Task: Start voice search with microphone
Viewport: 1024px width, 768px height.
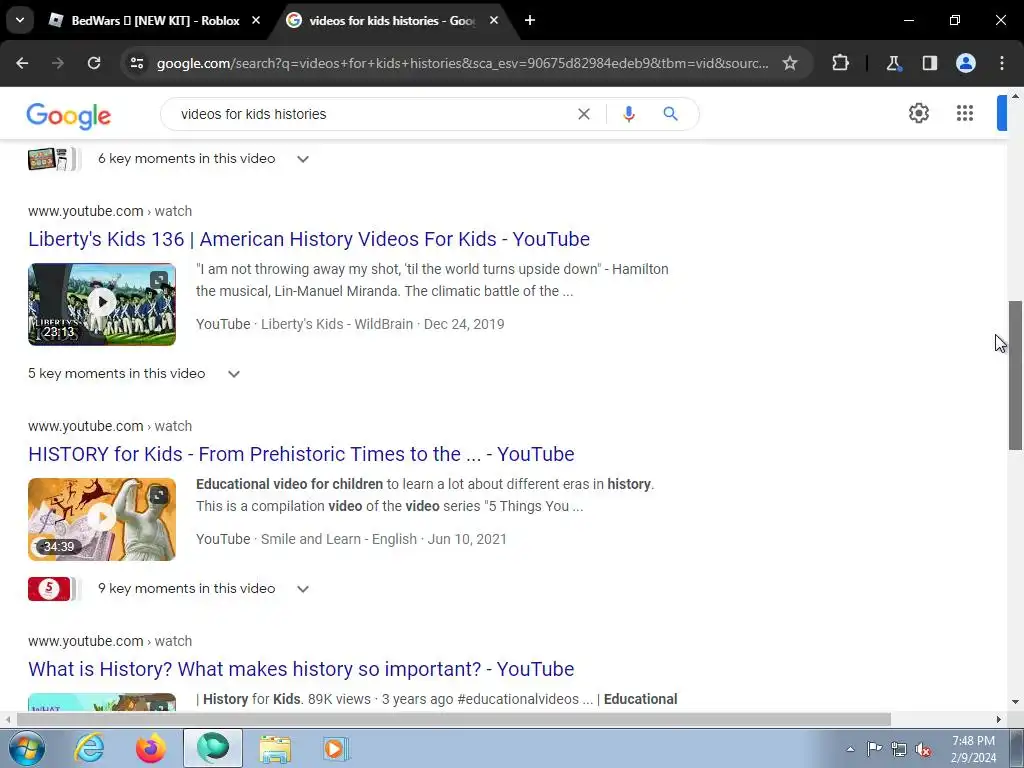Action: (x=628, y=114)
